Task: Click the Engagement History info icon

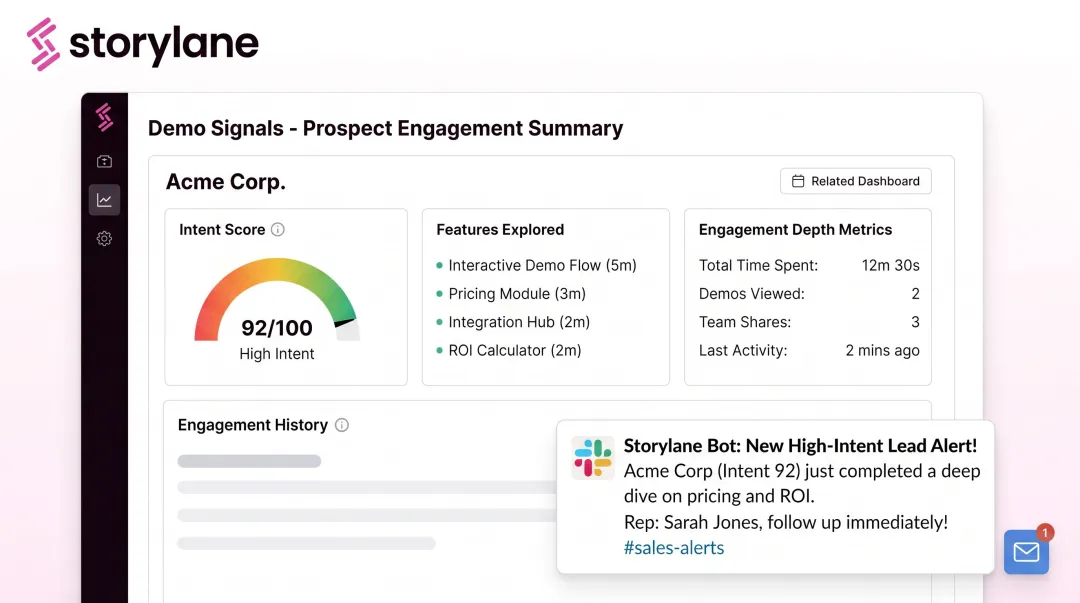Action: coord(342,425)
